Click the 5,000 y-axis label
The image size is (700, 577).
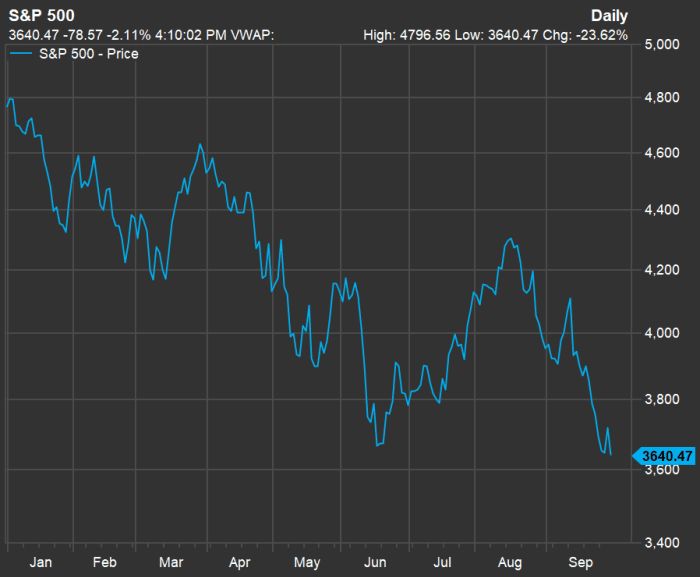click(x=662, y=44)
